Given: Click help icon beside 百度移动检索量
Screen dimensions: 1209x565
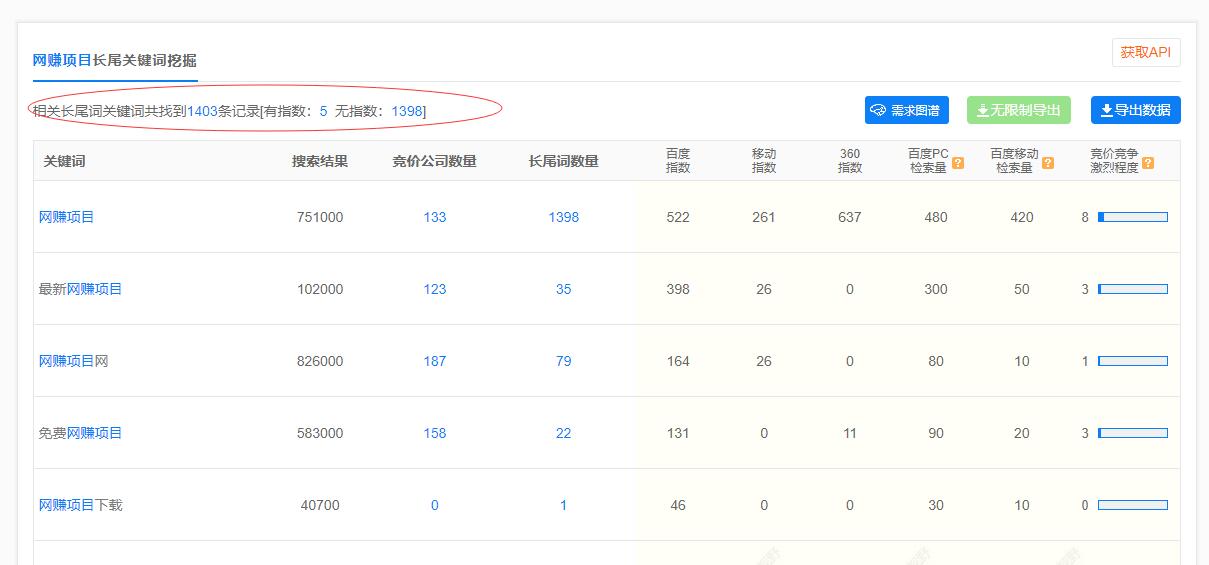Looking at the screenshot, I should [1048, 163].
